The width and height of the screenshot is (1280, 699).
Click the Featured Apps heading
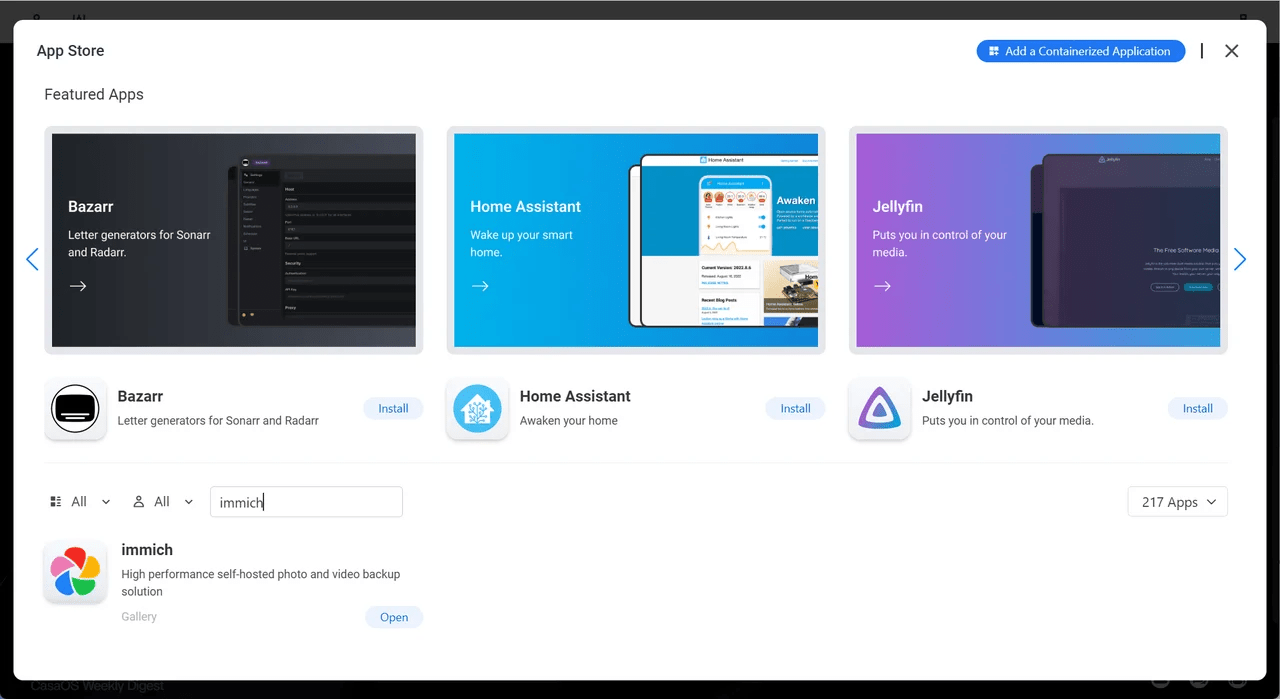pyautogui.click(x=94, y=94)
